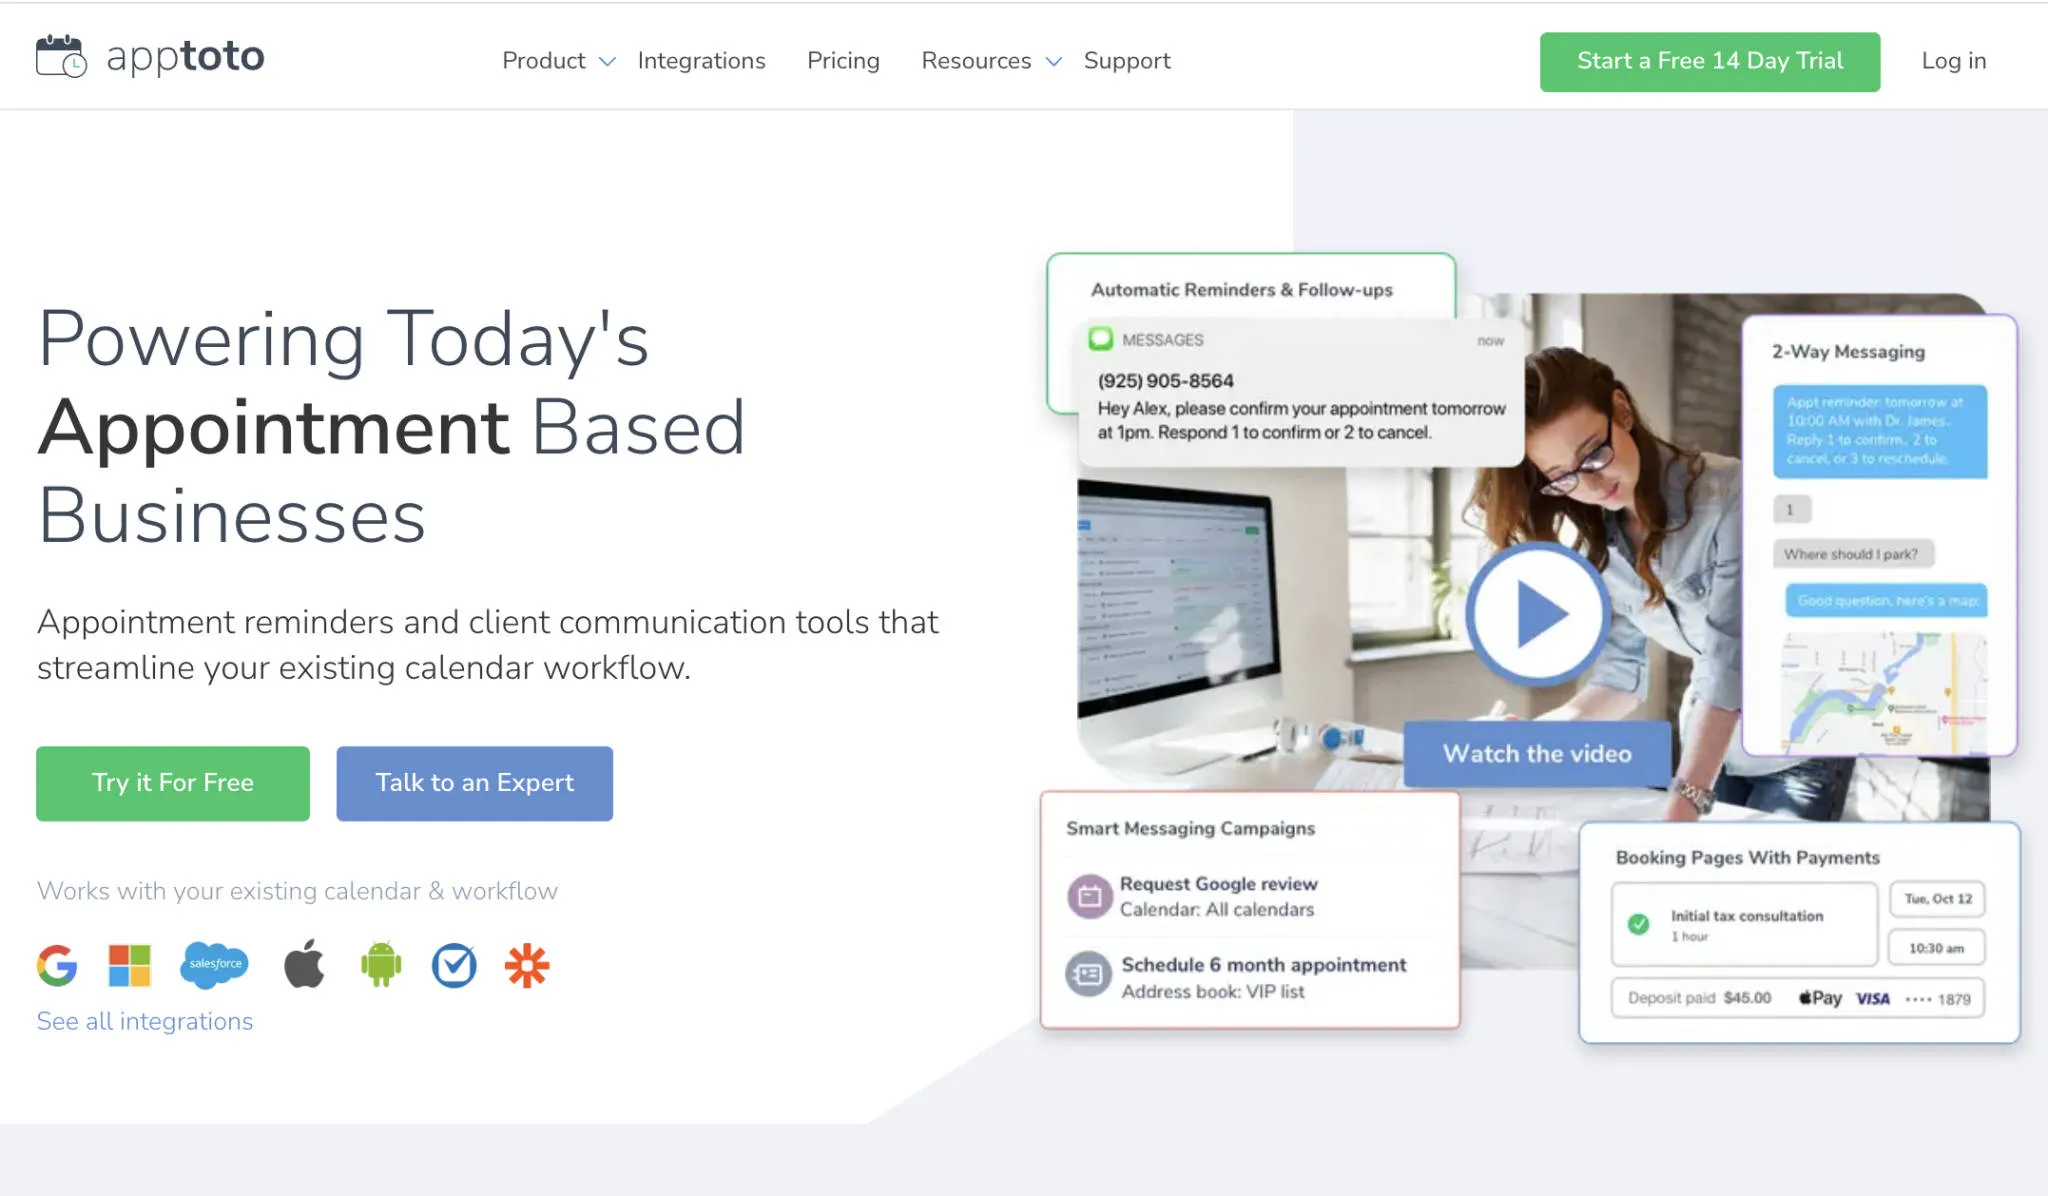Open the Pricing page
2048x1196 pixels.
coord(843,60)
